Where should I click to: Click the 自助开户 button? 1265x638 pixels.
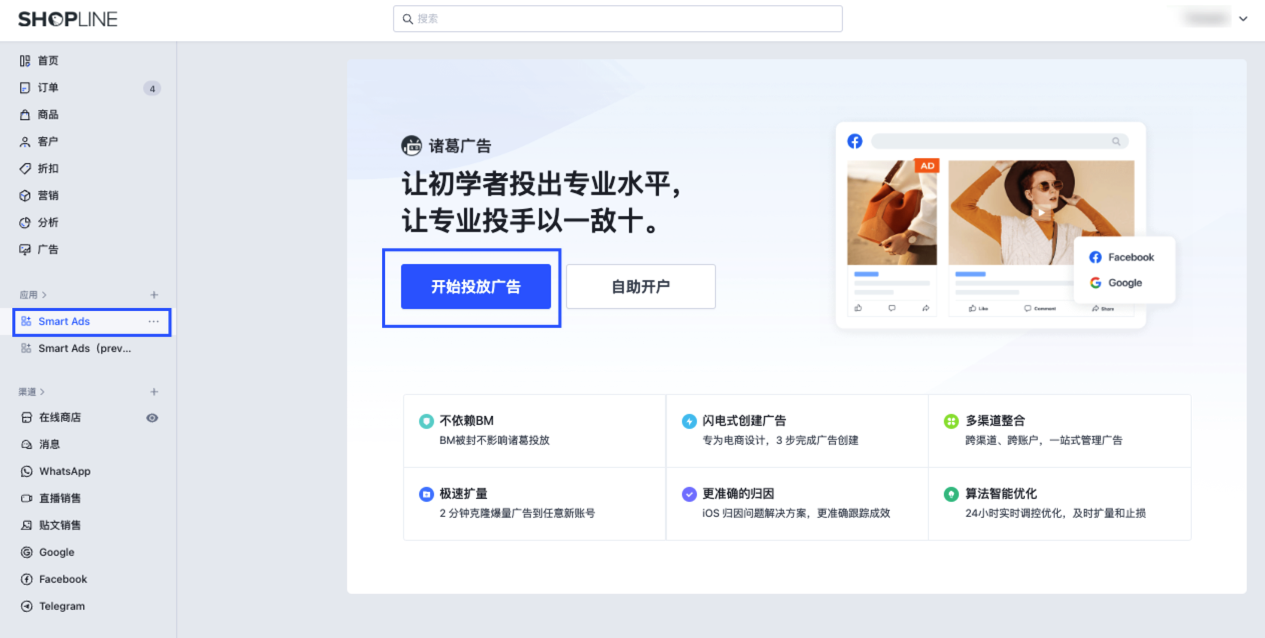[x=641, y=287]
